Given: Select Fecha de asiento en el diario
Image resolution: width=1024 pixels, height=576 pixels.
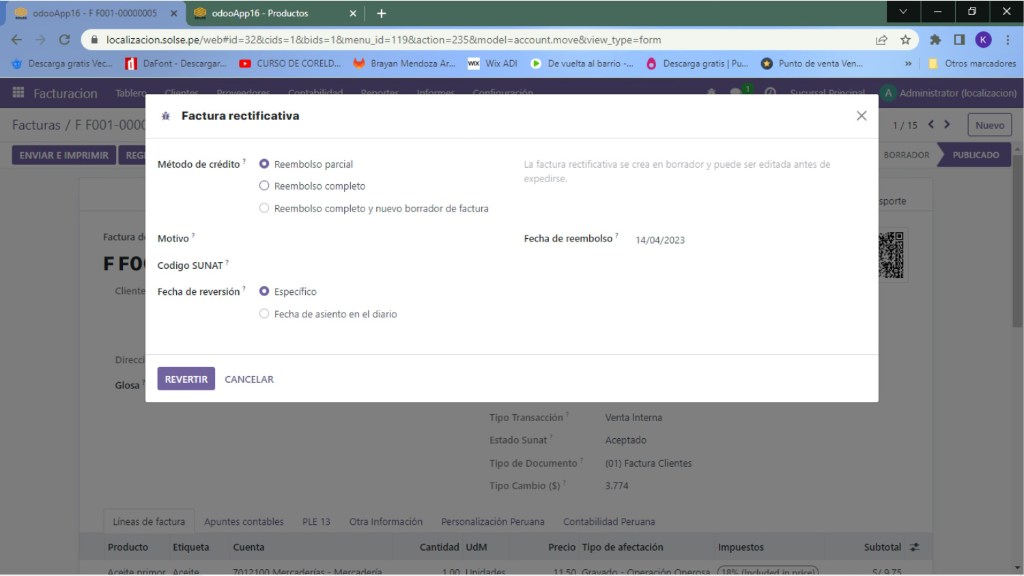Looking at the screenshot, I should pos(264,314).
